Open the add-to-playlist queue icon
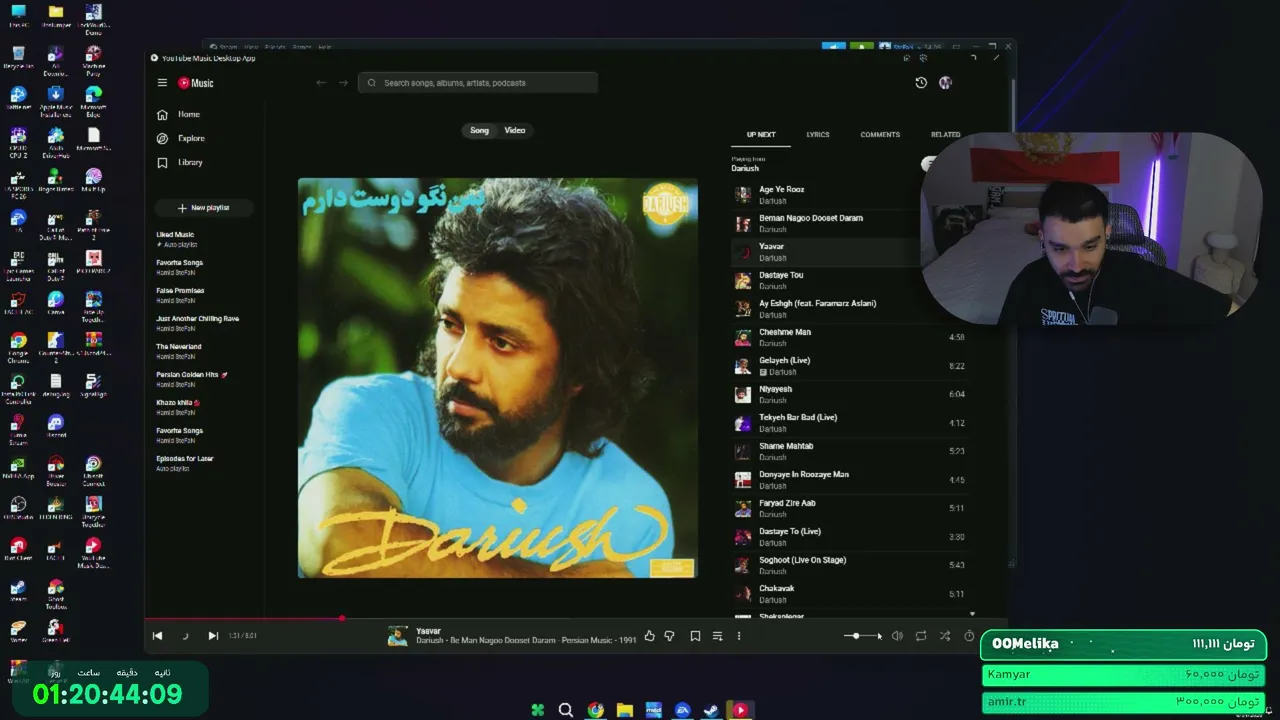Image resolution: width=1280 pixels, height=720 pixels. tap(717, 636)
